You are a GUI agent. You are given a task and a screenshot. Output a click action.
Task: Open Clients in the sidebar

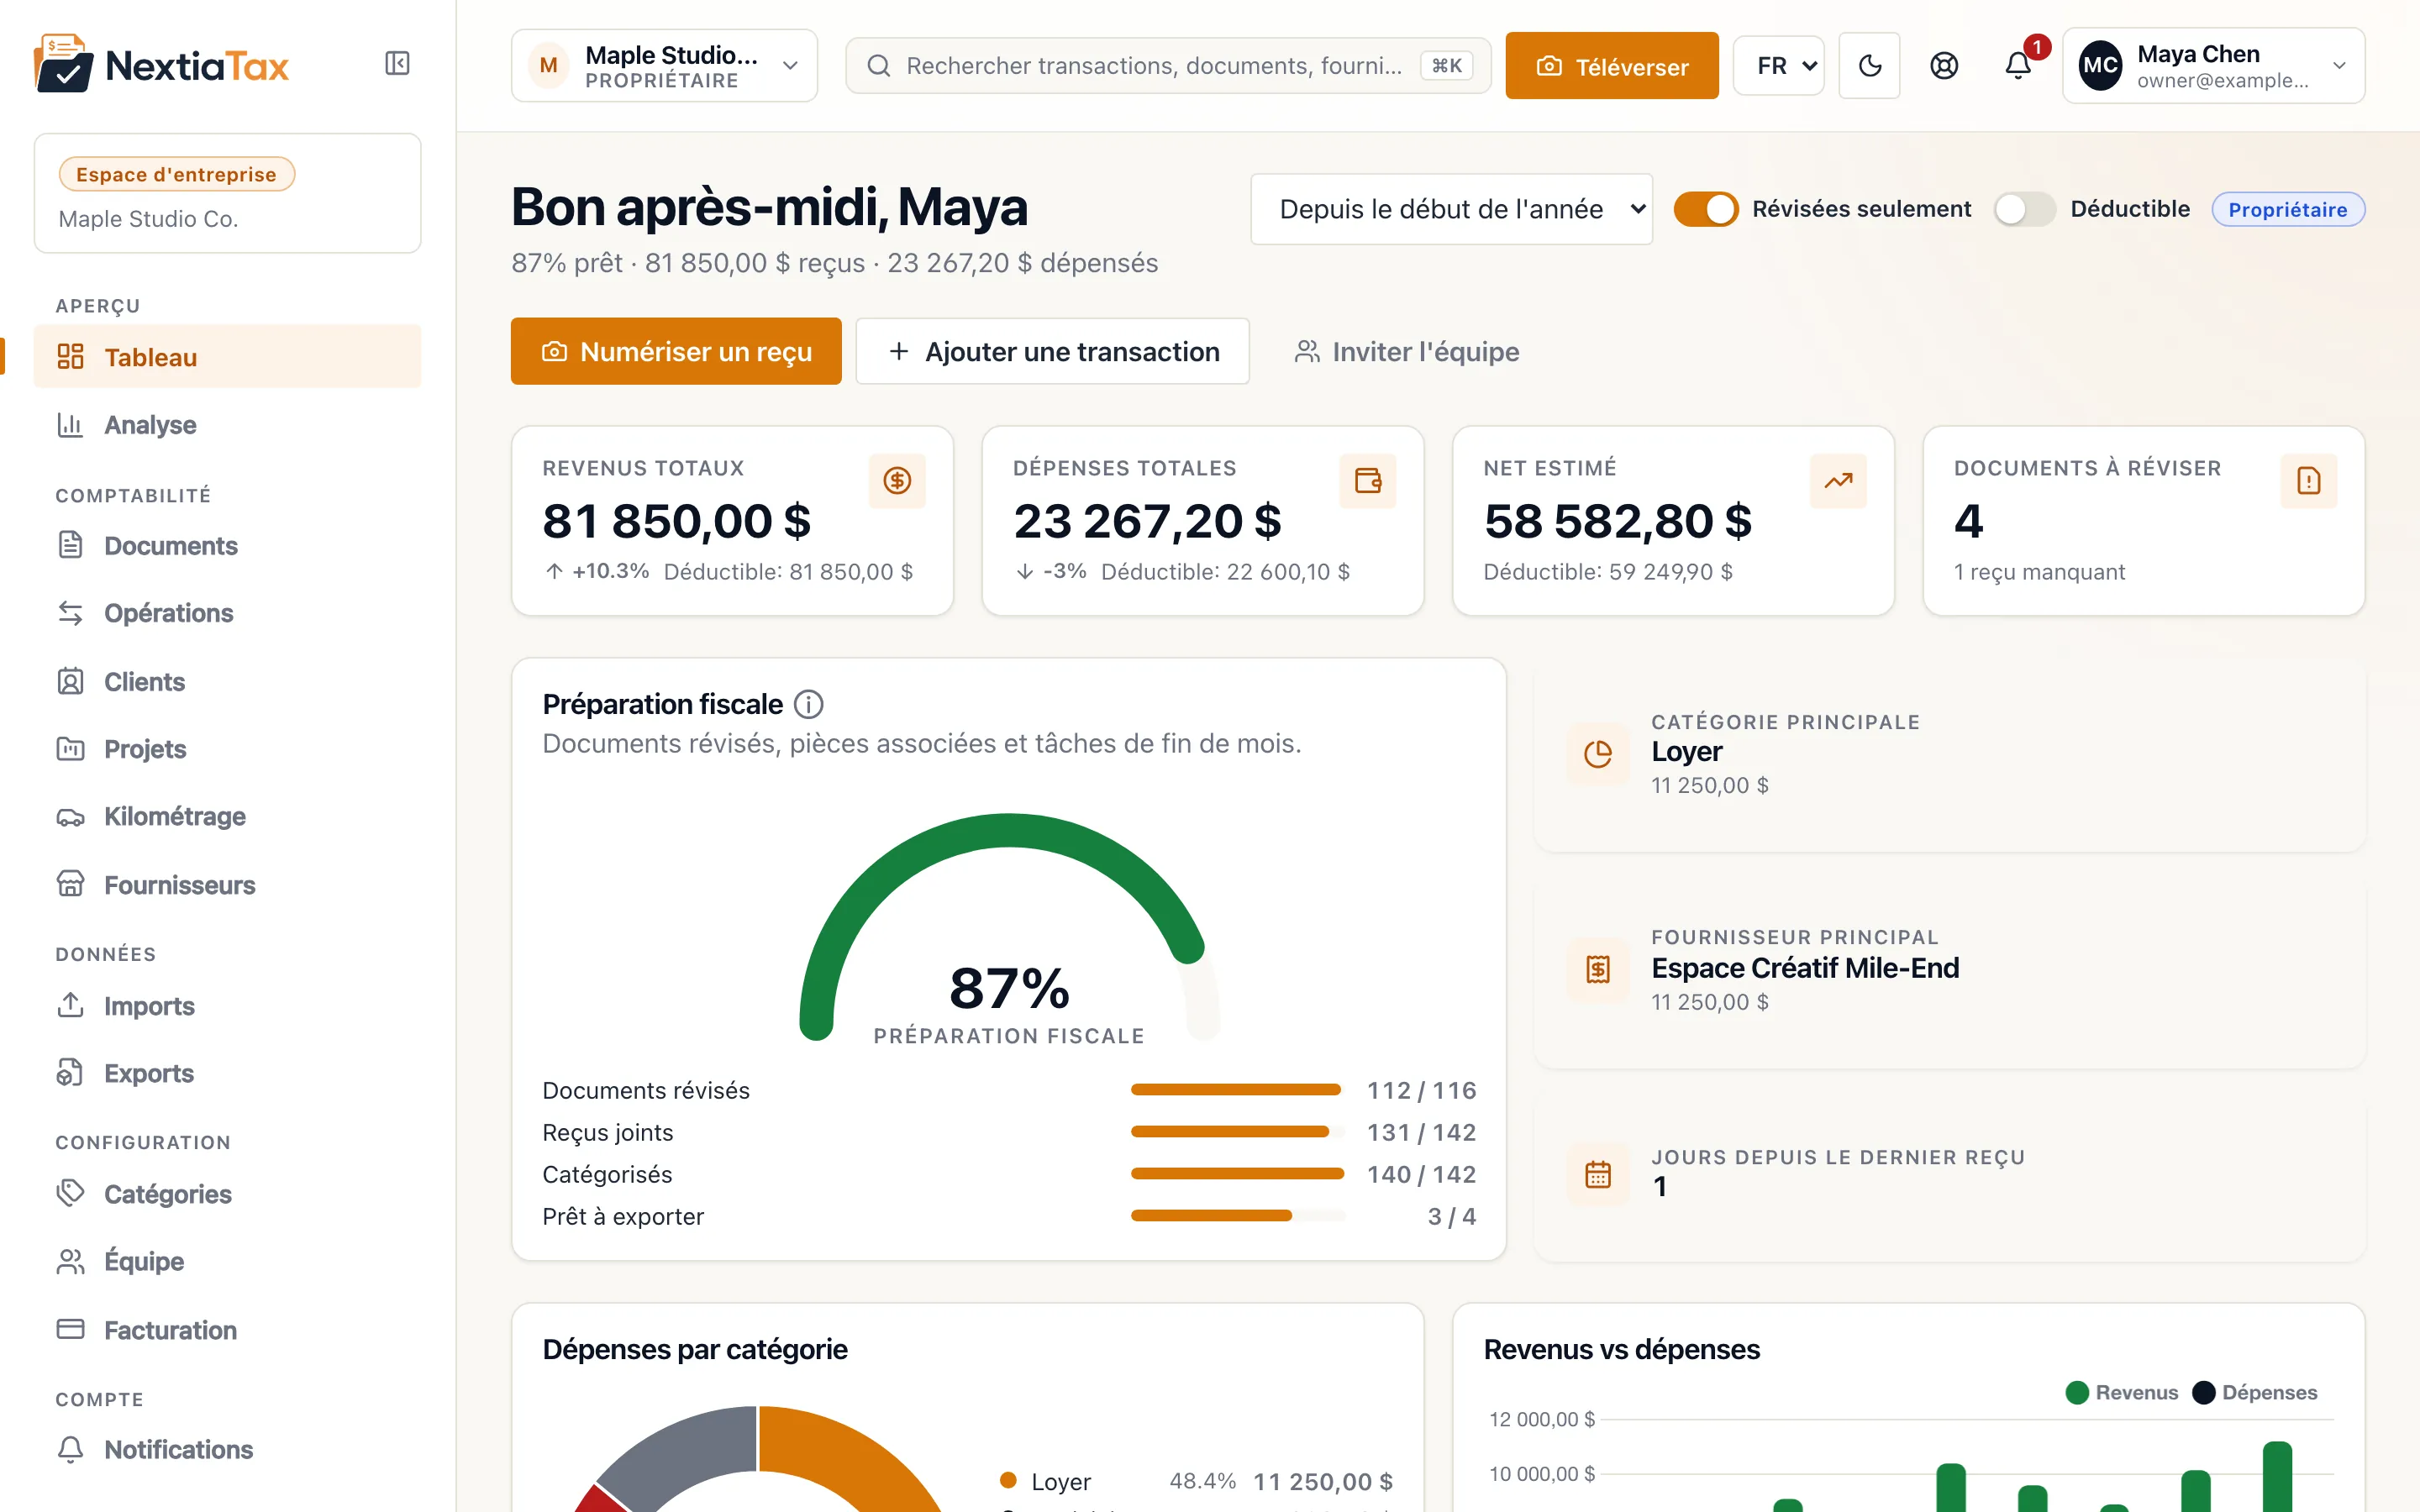227,682
